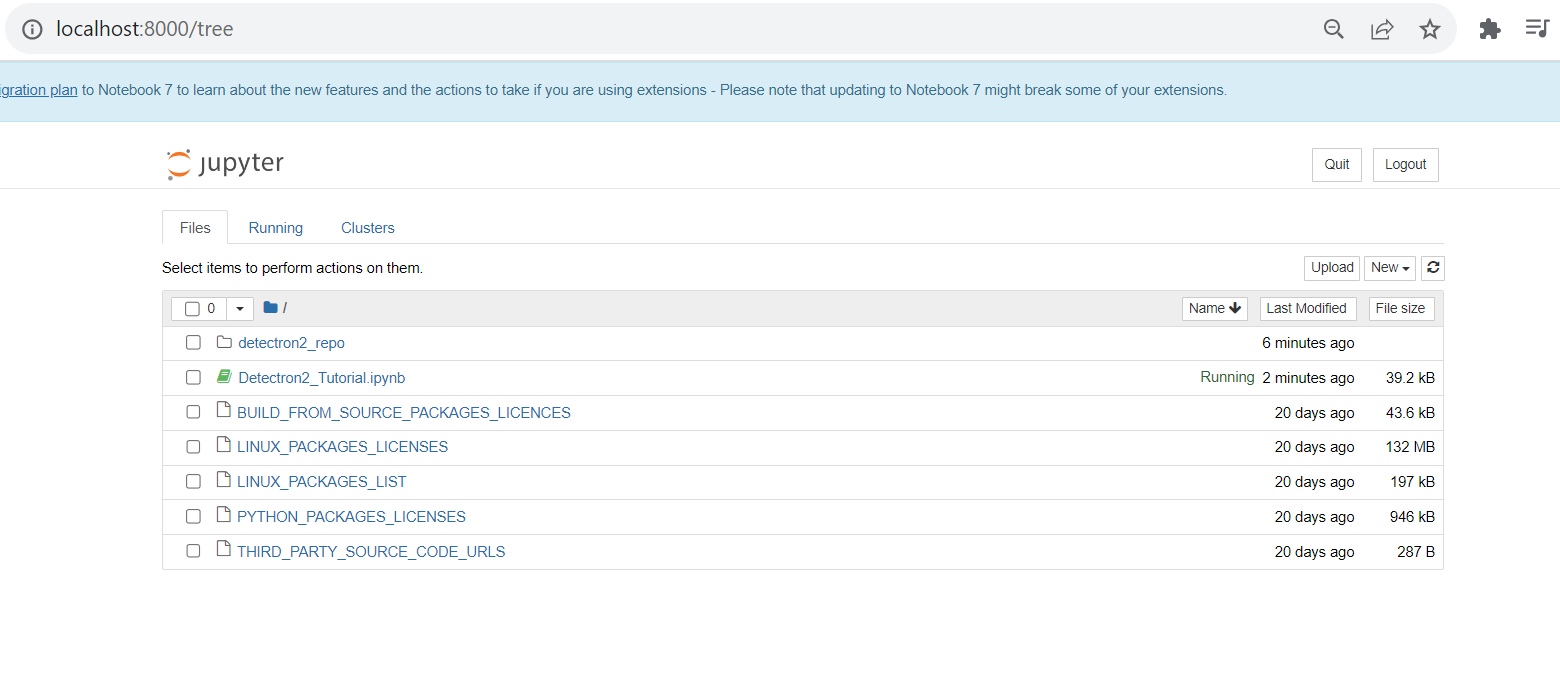Click file icon beside LINUX_PACKAGES_LICENSES
1560x697 pixels.
point(223,445)
